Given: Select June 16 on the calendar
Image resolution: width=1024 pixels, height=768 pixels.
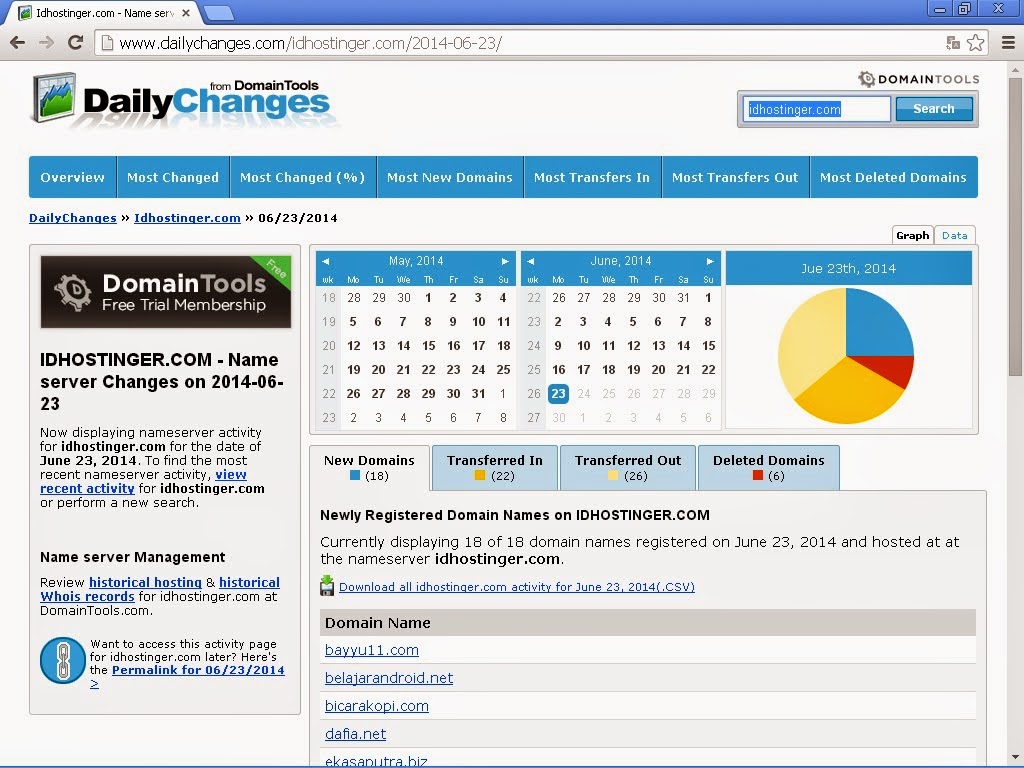Looking at the screenshot, I should coord(558,370).
